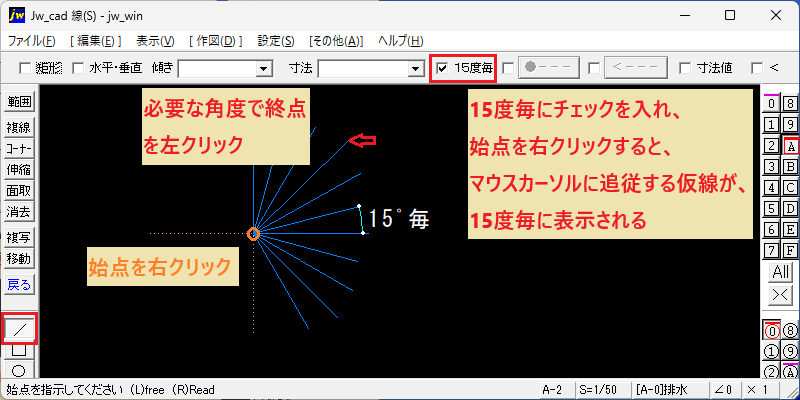Click the Jw_cad app icon in title bar
Image resolution: width=800 pixels, height=400 pixels.
(16, 16)
